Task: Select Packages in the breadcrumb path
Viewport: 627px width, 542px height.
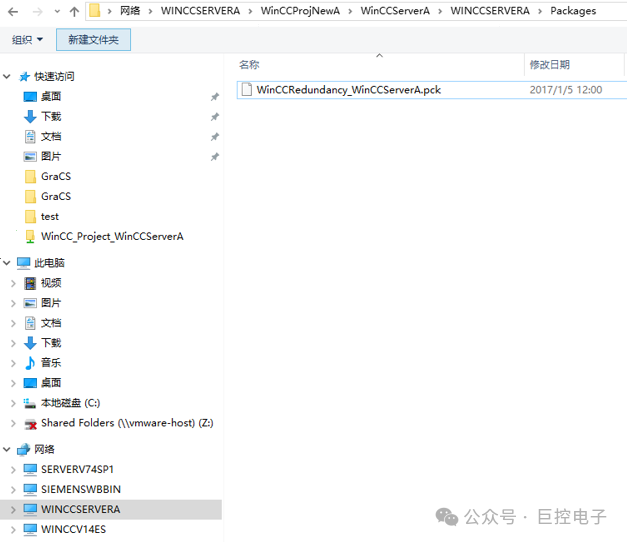Action: tap(573, 11)
